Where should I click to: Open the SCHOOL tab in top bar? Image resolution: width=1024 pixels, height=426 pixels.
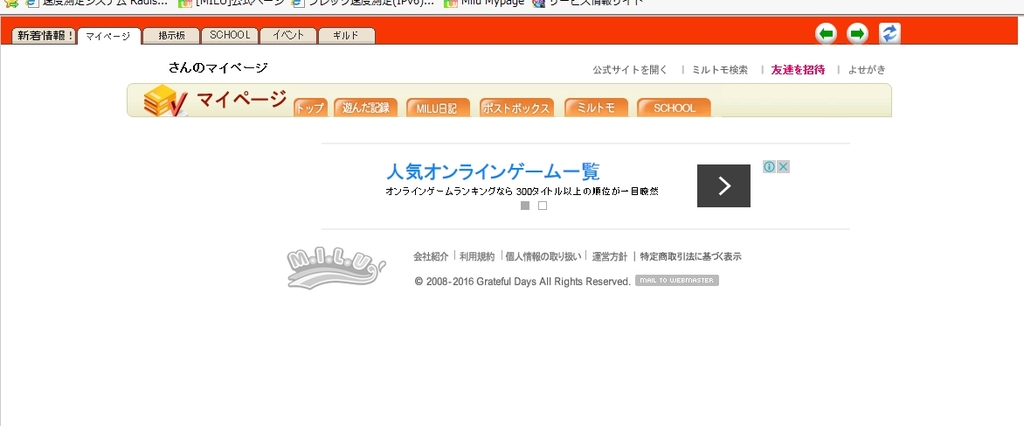(x=229, y=36)
